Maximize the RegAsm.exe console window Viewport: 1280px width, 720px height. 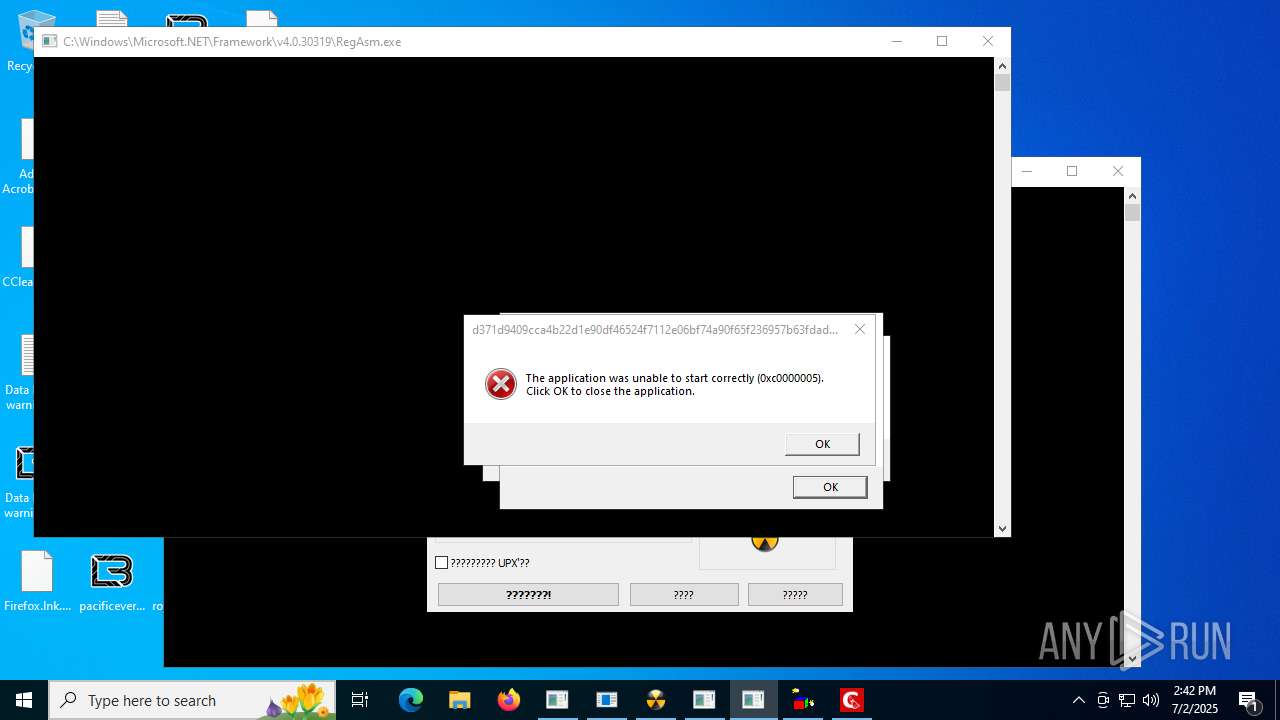942,42
